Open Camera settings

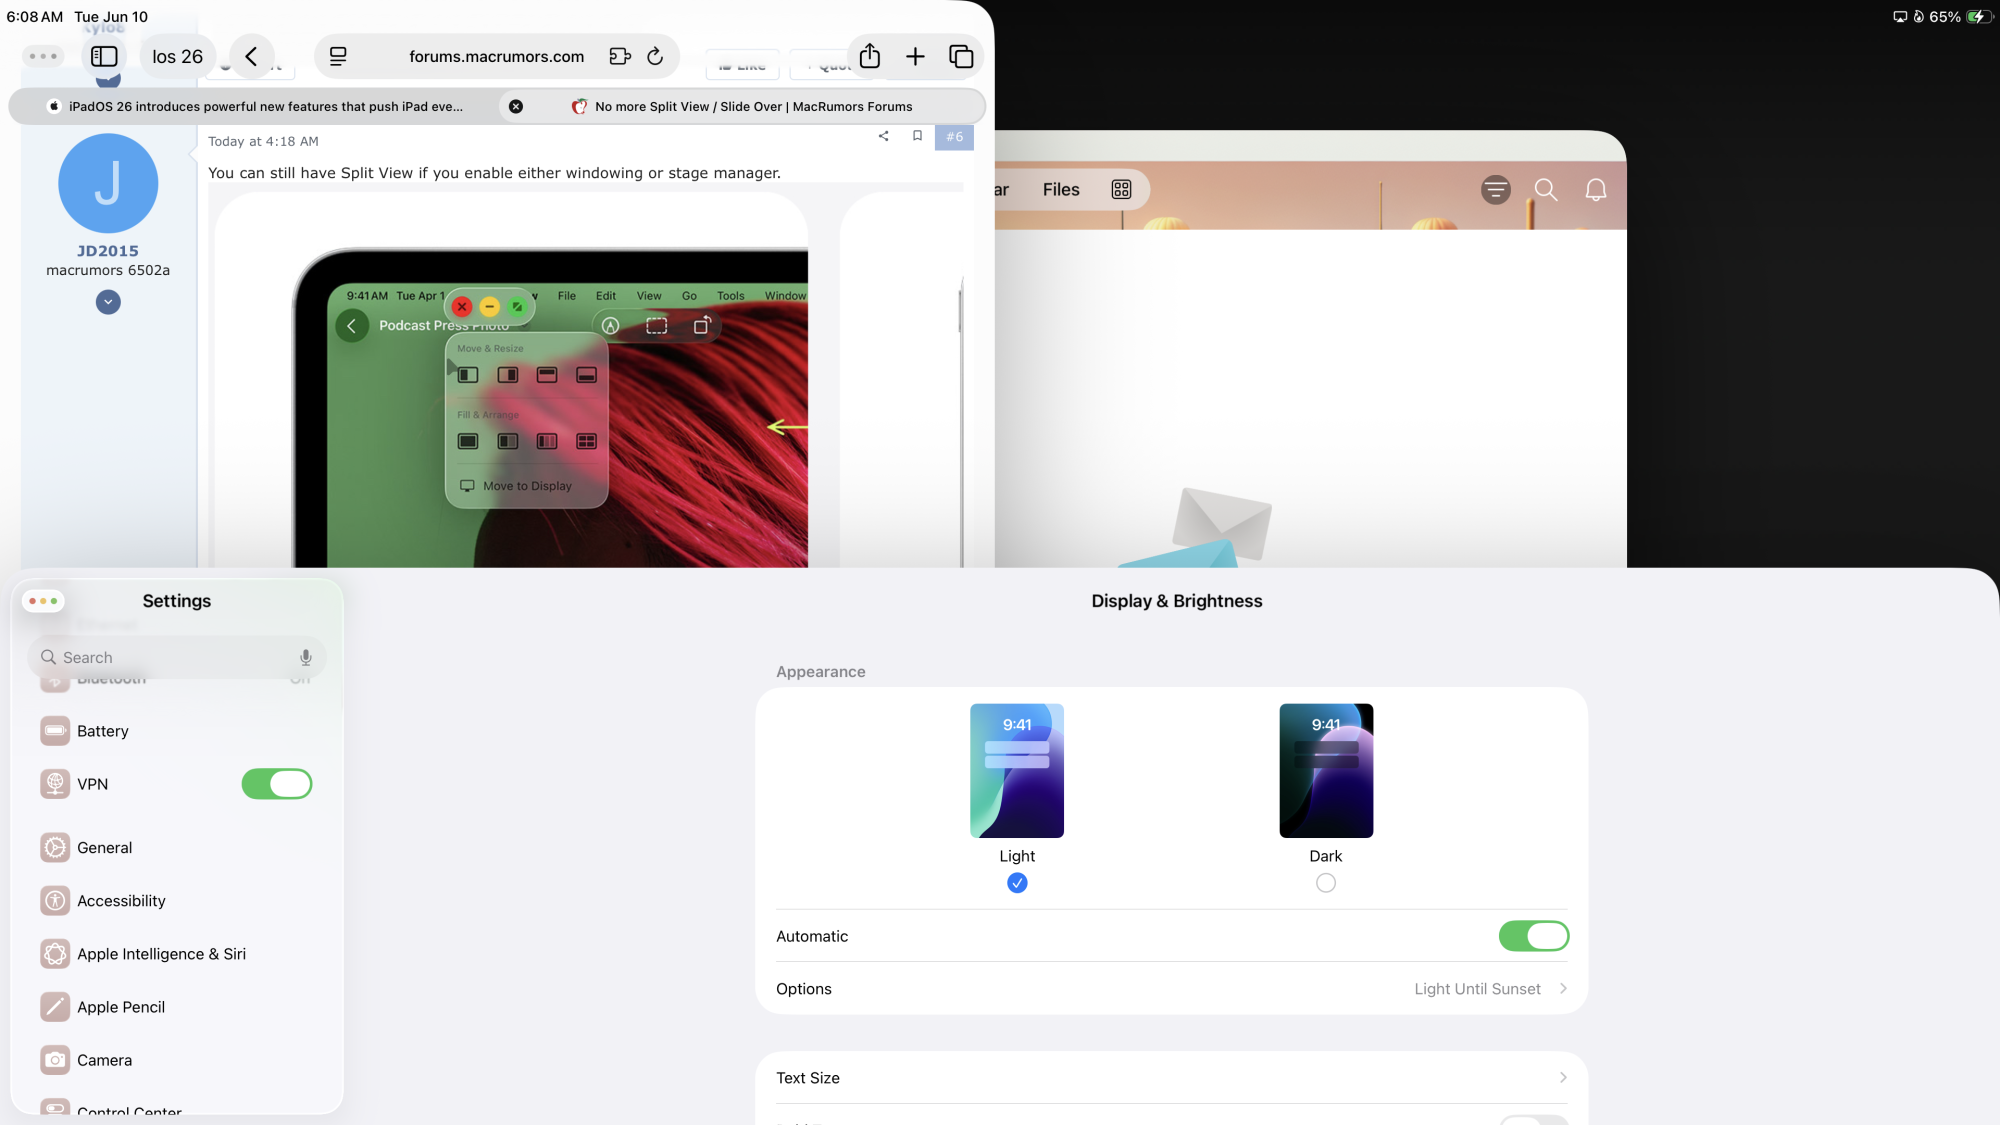click(177, 1060)
